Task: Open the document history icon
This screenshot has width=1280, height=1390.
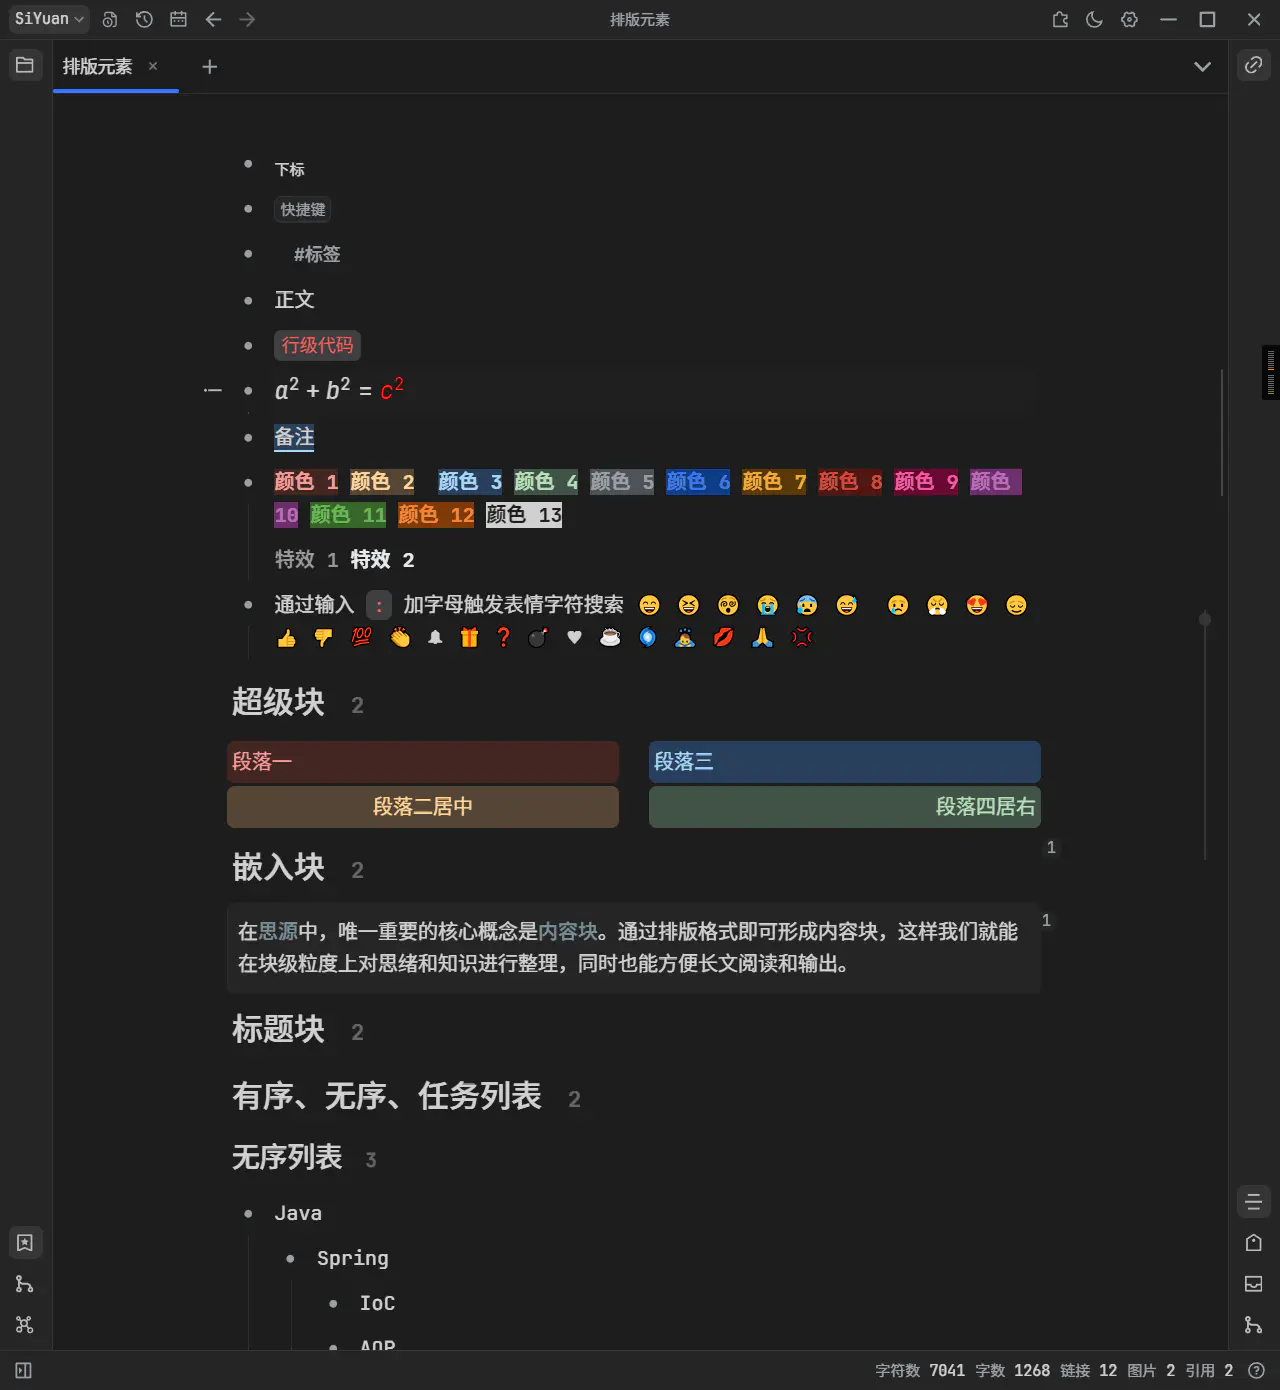Action: [143, 19]
